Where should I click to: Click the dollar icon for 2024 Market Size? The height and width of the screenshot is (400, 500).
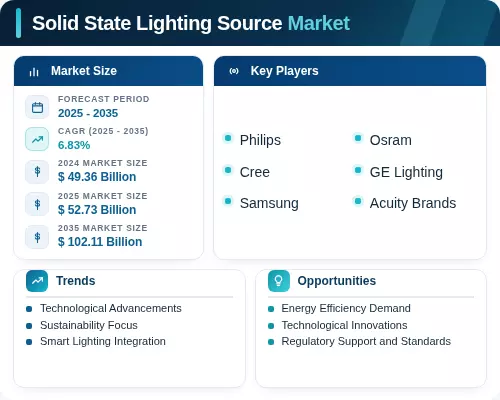pos(37,172)
